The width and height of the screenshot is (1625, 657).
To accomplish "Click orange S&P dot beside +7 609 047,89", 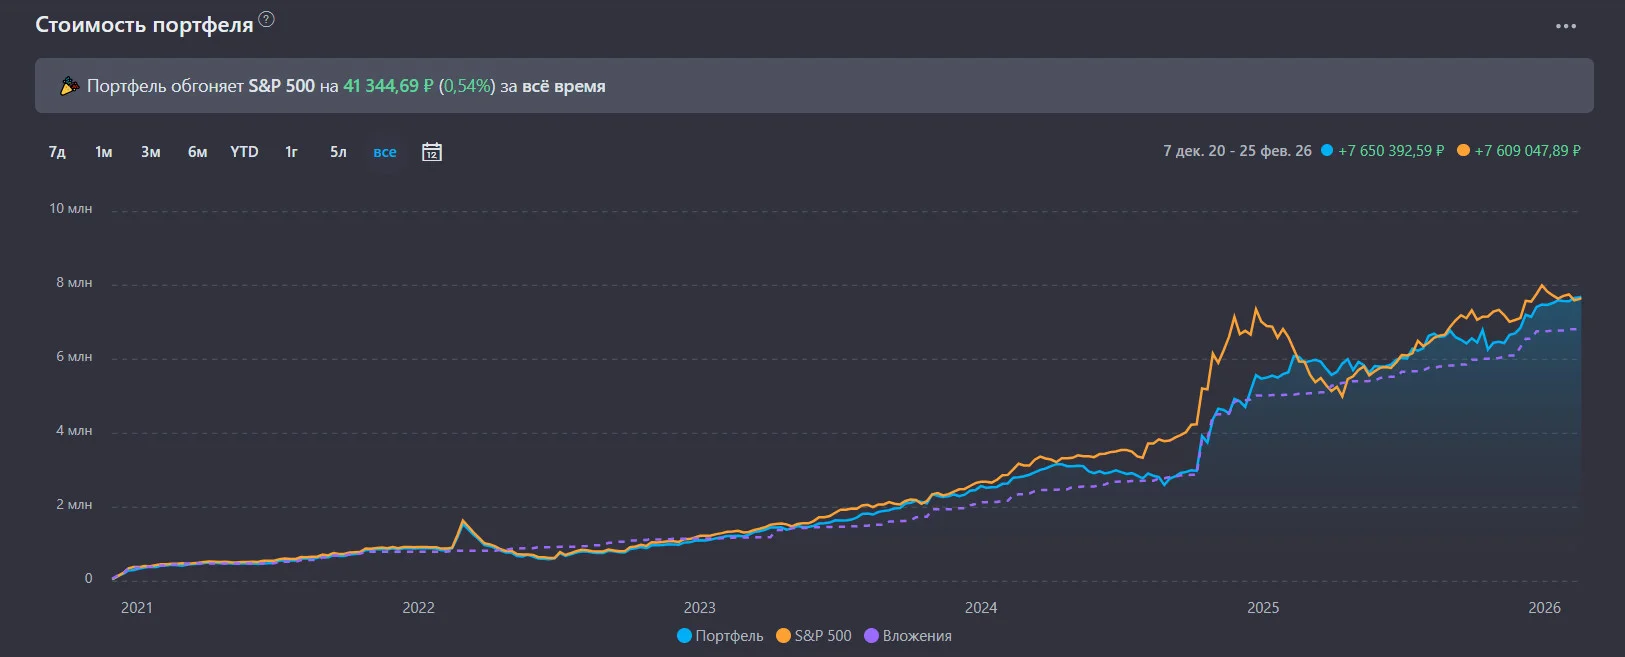I will pyautogui.click(x=1463, y=151).
